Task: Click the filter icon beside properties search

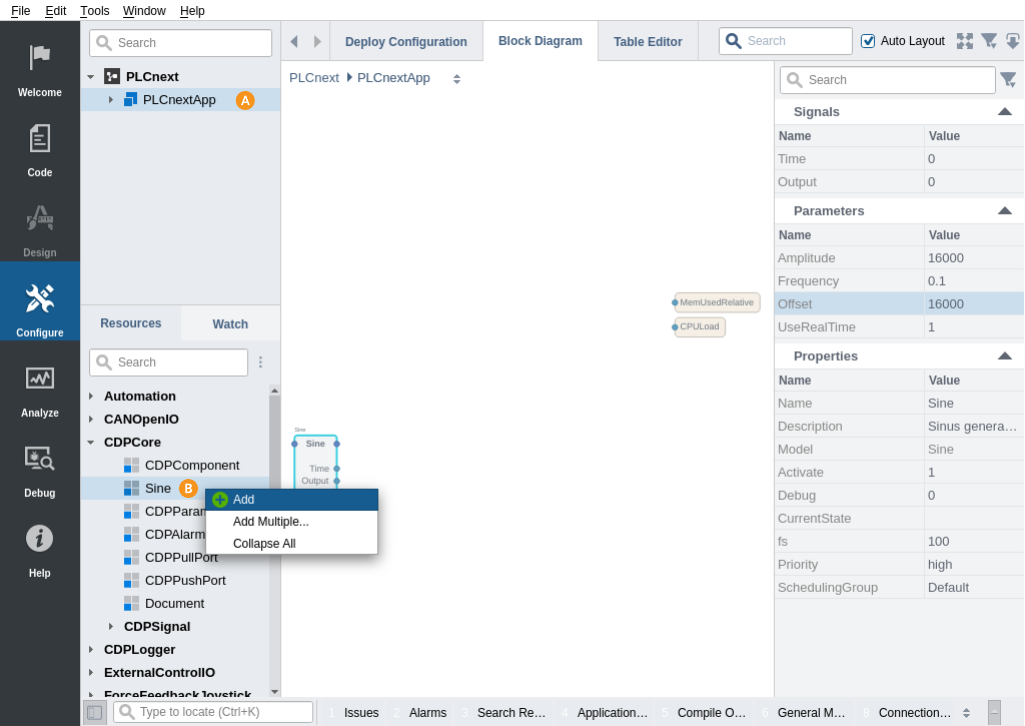Action: (1008, 80)
